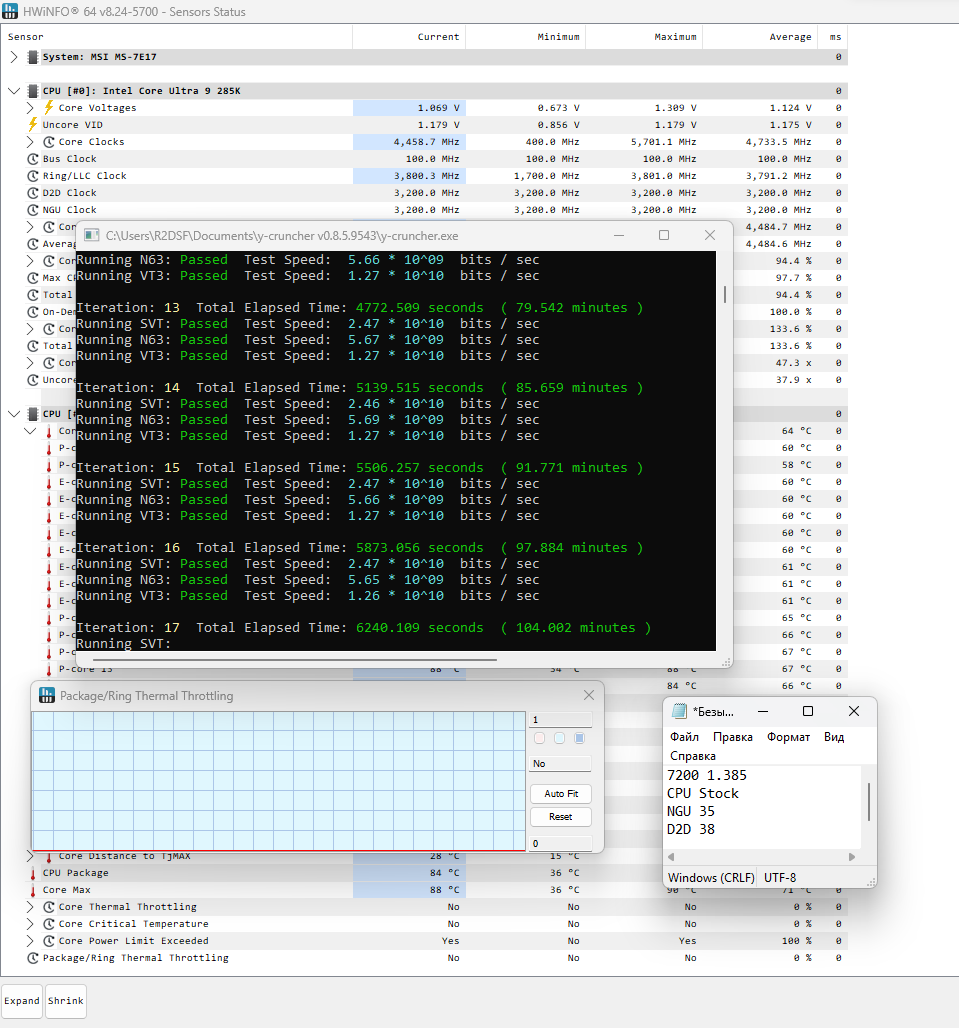Click the clock icon next to Ring/LLC Clock
959x1028 pixels.
(33, 176)
